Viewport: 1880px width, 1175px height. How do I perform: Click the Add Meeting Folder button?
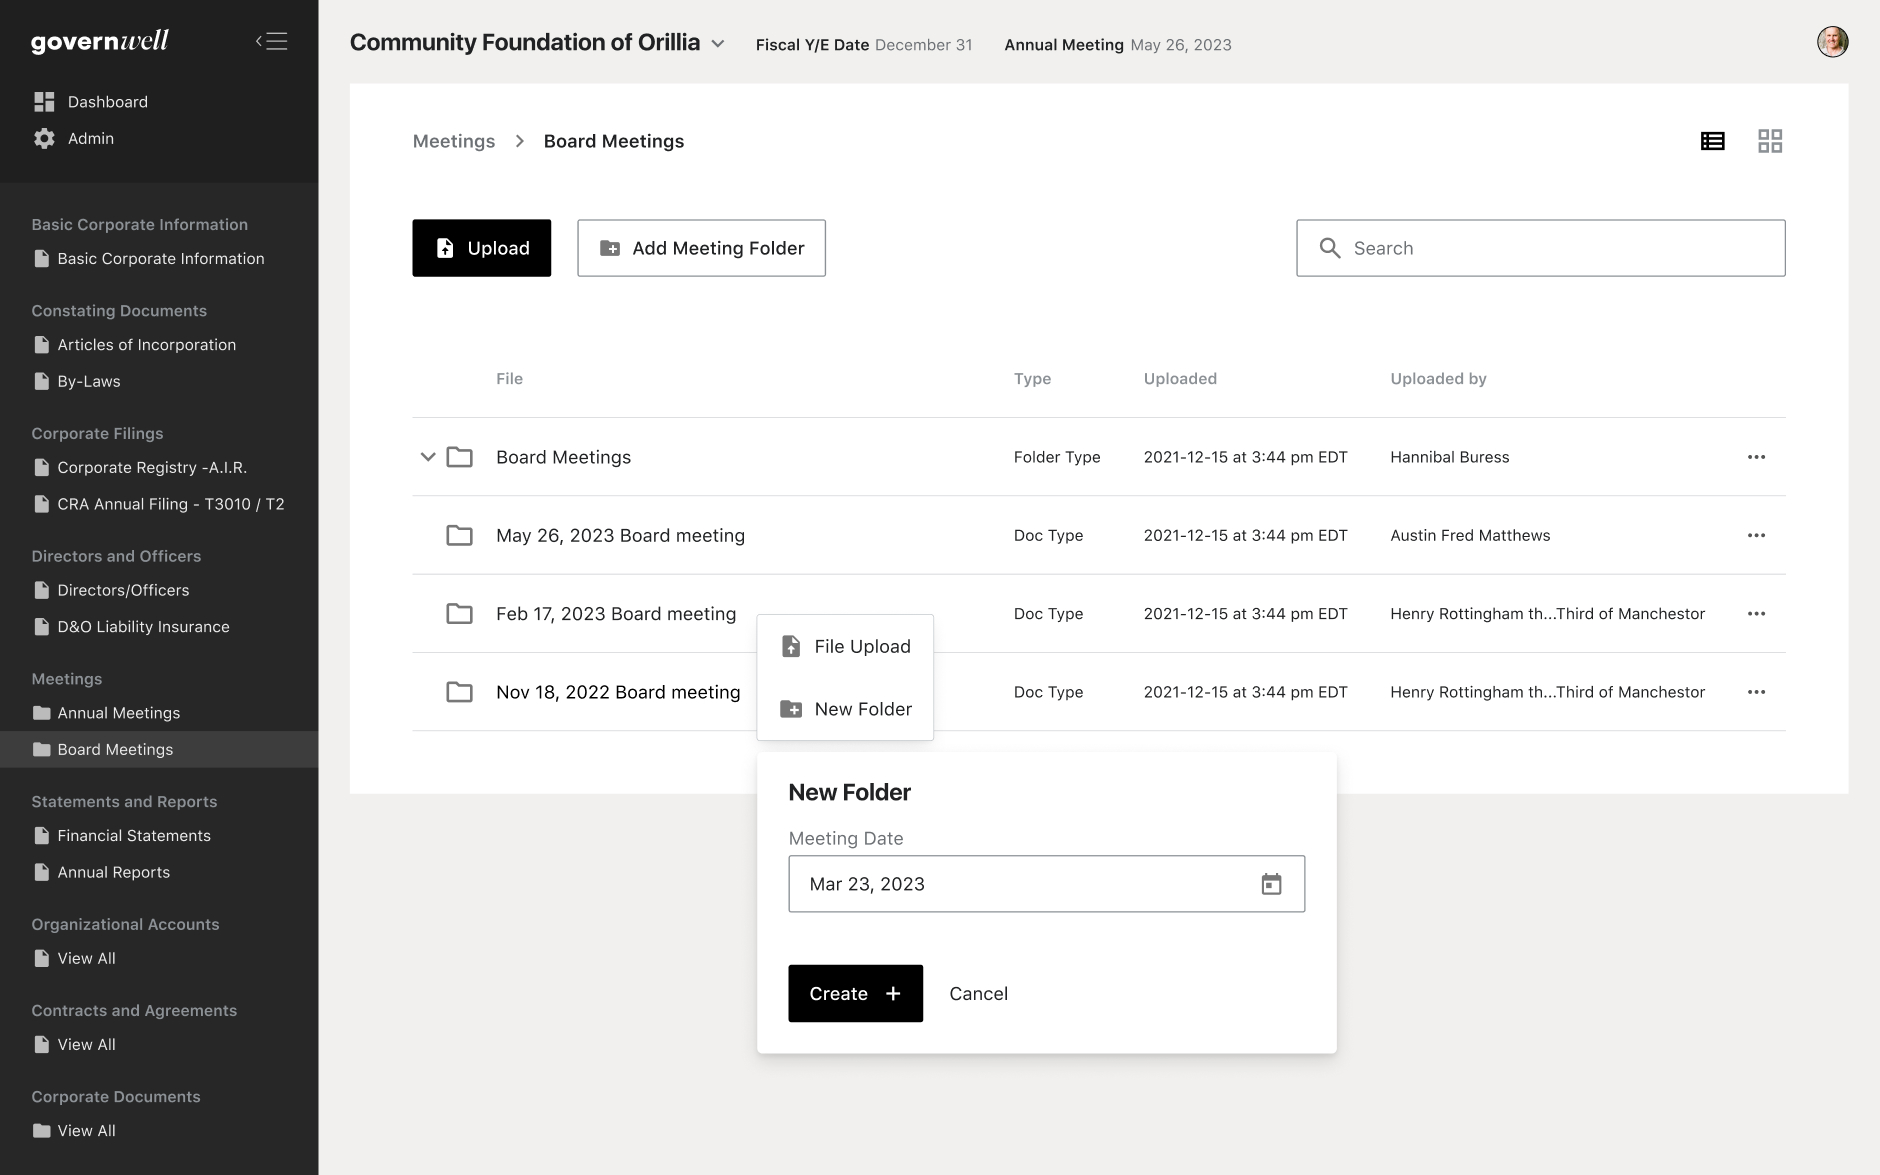(701, 248)
